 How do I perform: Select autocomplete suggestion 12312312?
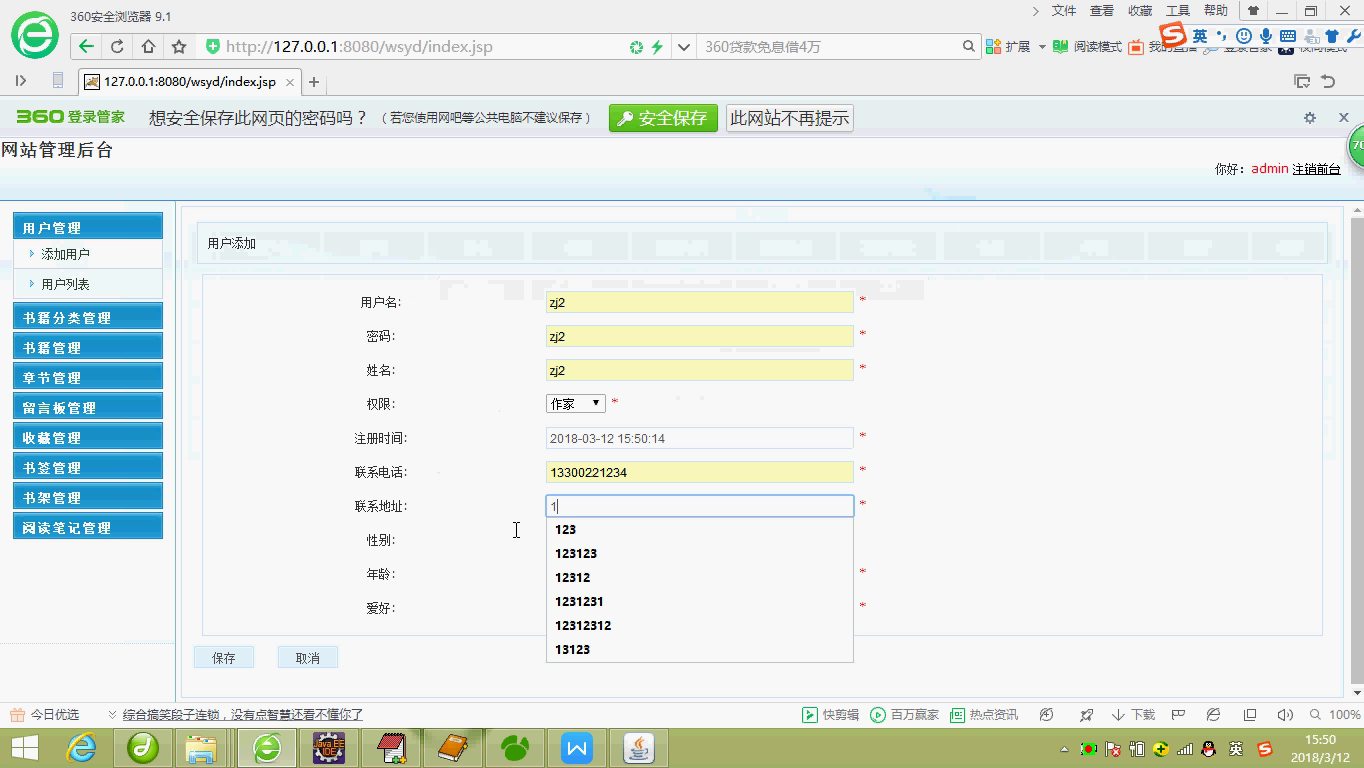699,625
